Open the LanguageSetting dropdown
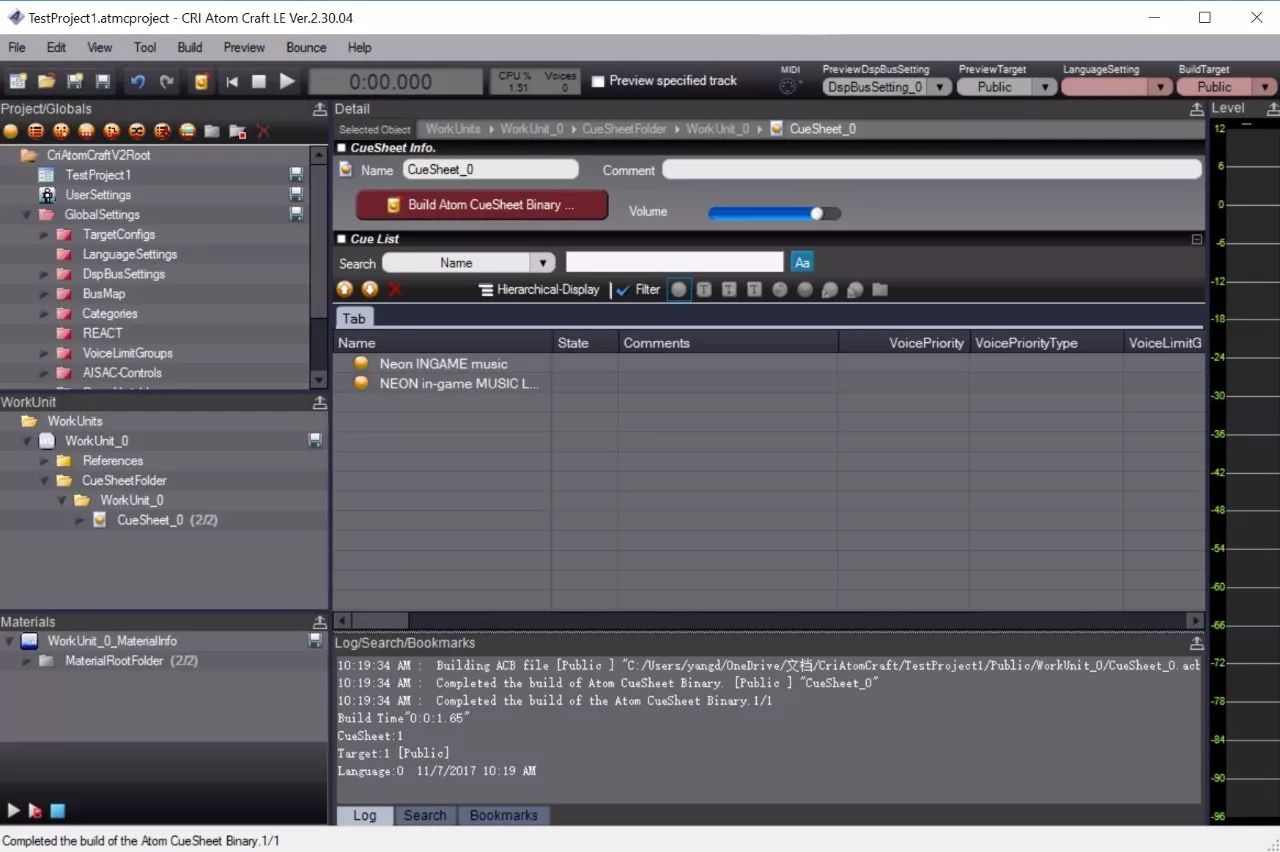The width and height of the screenshot is (1280, 852). coord(1160,87)
